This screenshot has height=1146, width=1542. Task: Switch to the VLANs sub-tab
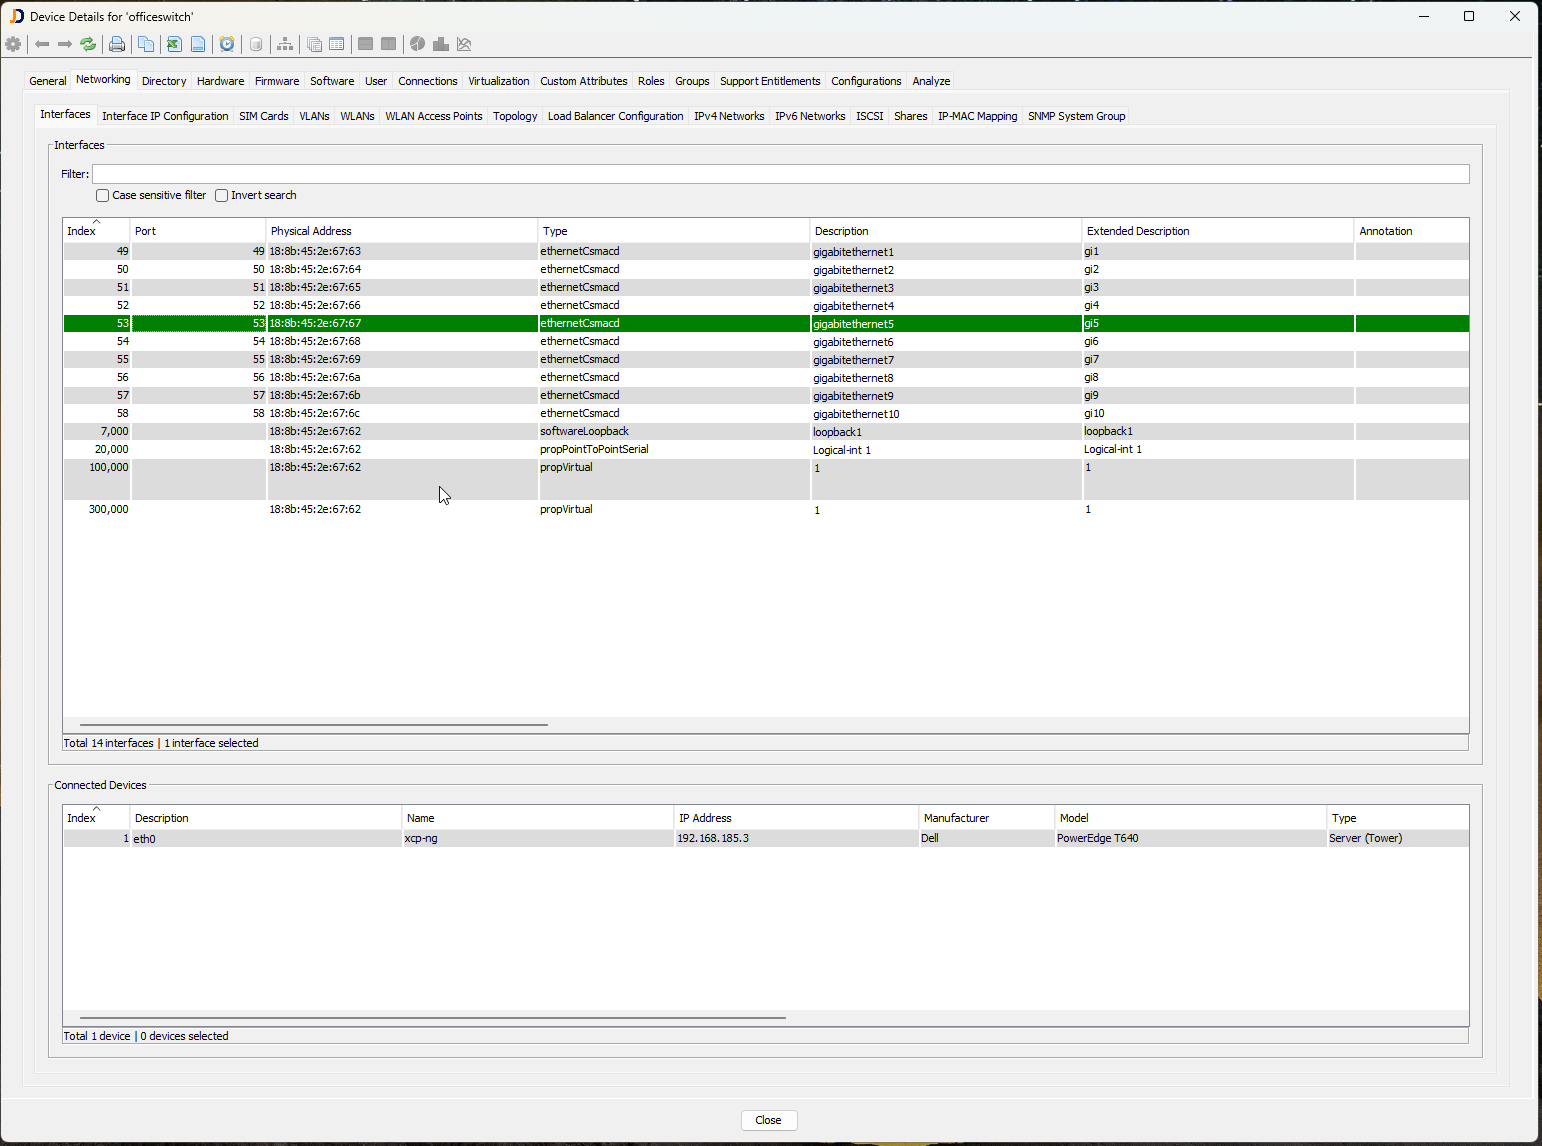[314, 116]
